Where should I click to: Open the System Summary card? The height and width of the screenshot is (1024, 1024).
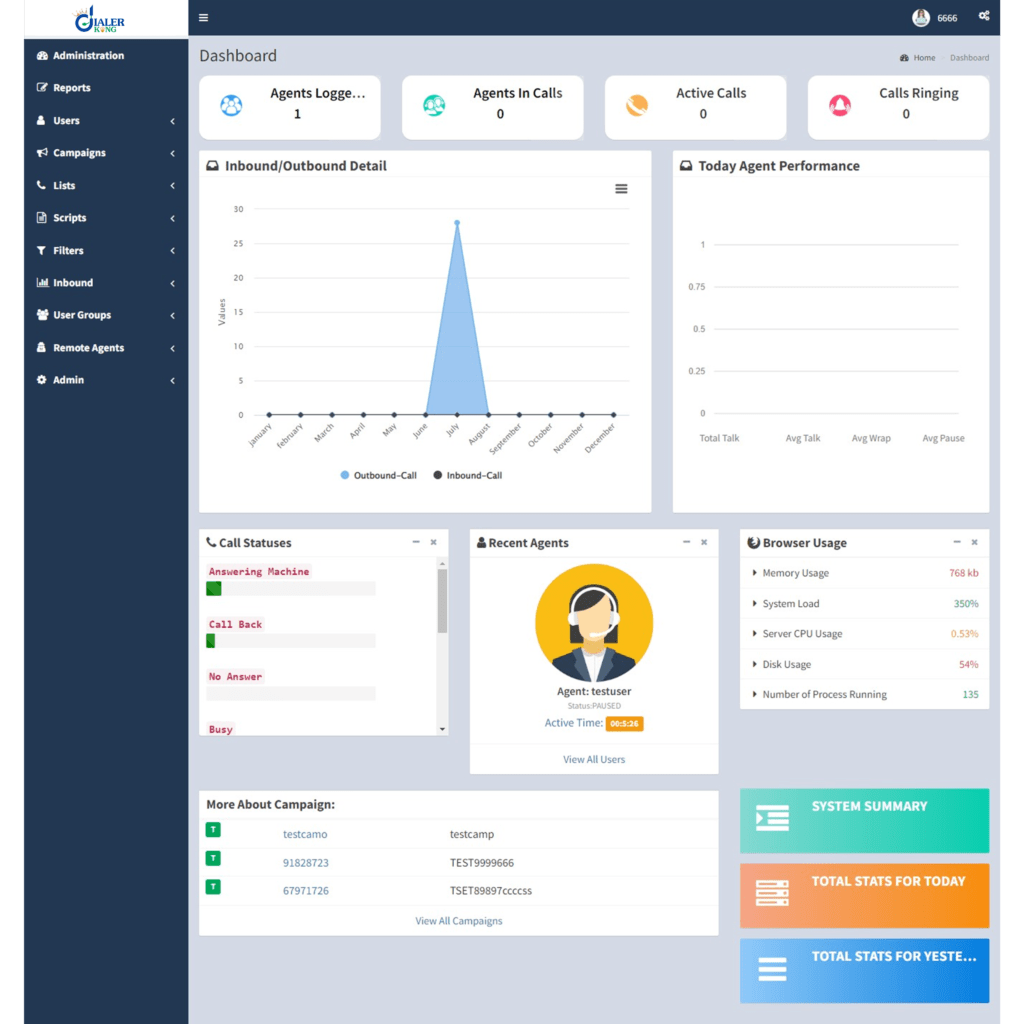tap(864, 821)
